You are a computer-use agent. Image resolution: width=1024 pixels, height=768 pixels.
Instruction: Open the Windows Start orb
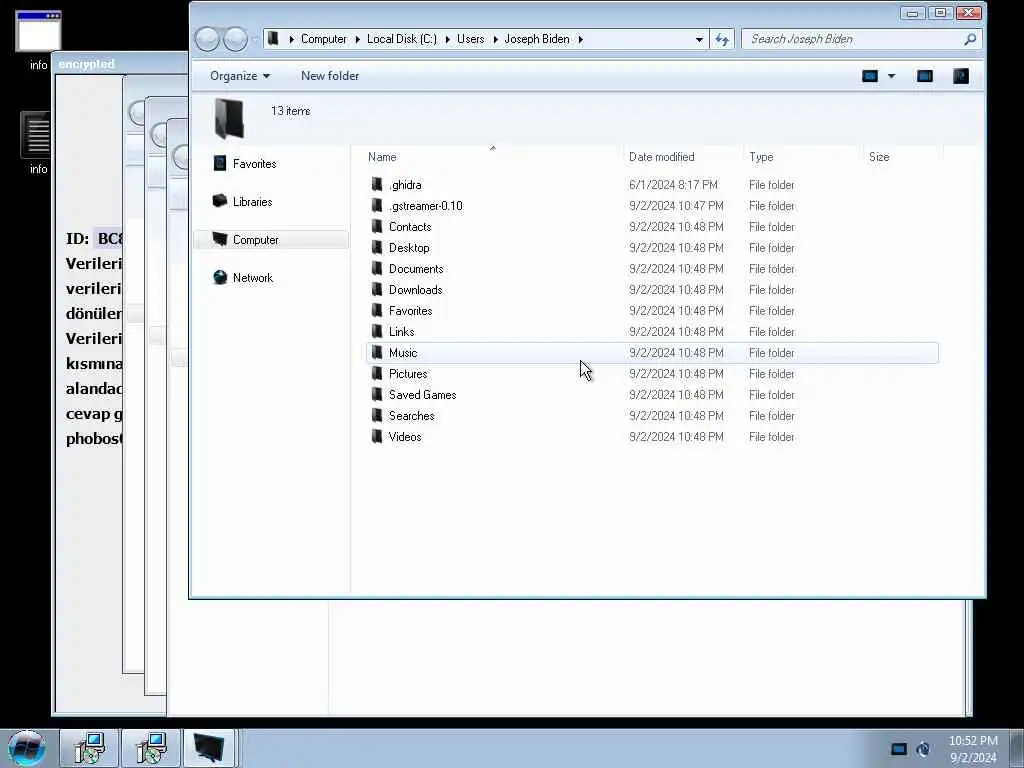click(27, 748)
